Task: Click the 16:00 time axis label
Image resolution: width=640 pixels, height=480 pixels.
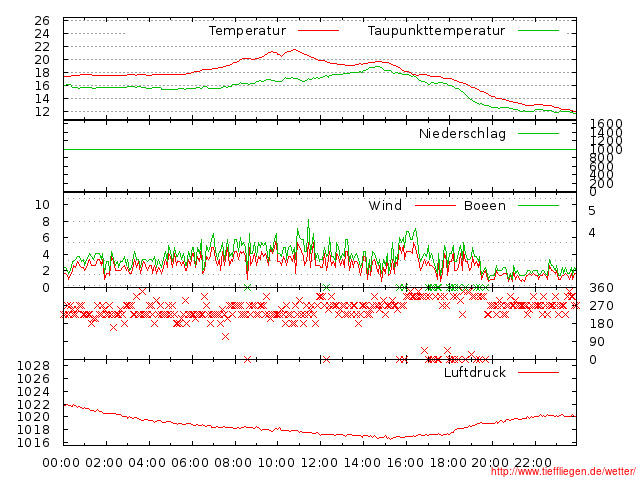Action: [405, 463]
